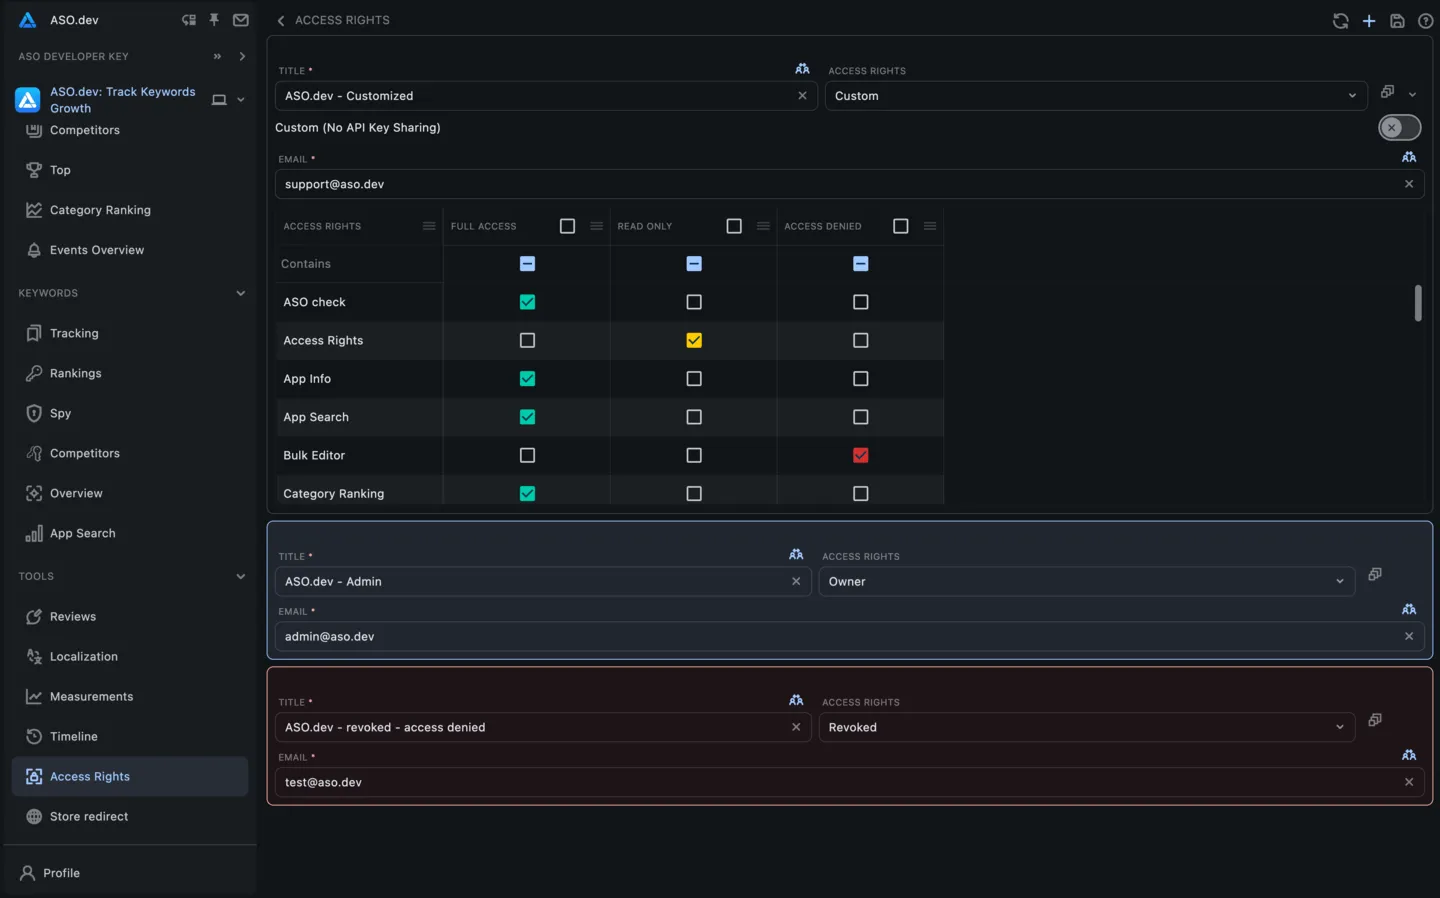Click the plus icon to add access
The height and width of the screenshot is (898, 1440).
(x=1369, y=21)
